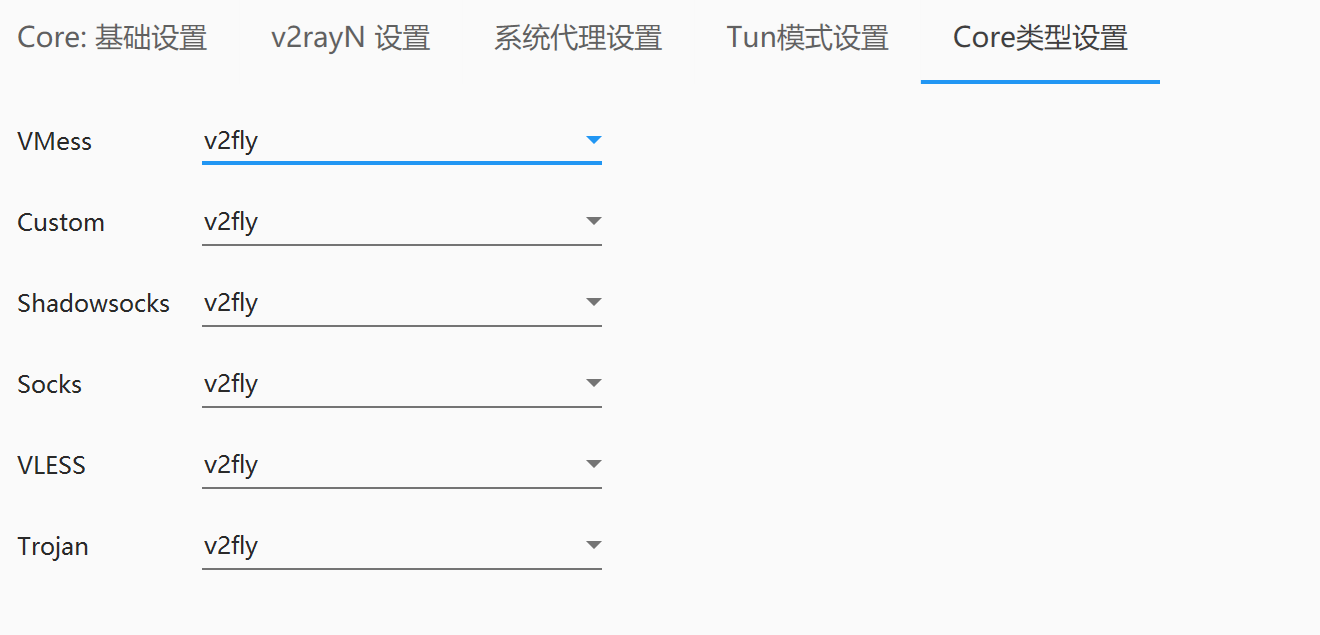Viewport: 1320px width, 635px height.
Task: Click the dropdown arrow beside Custom
Action: tap(594, 221)
